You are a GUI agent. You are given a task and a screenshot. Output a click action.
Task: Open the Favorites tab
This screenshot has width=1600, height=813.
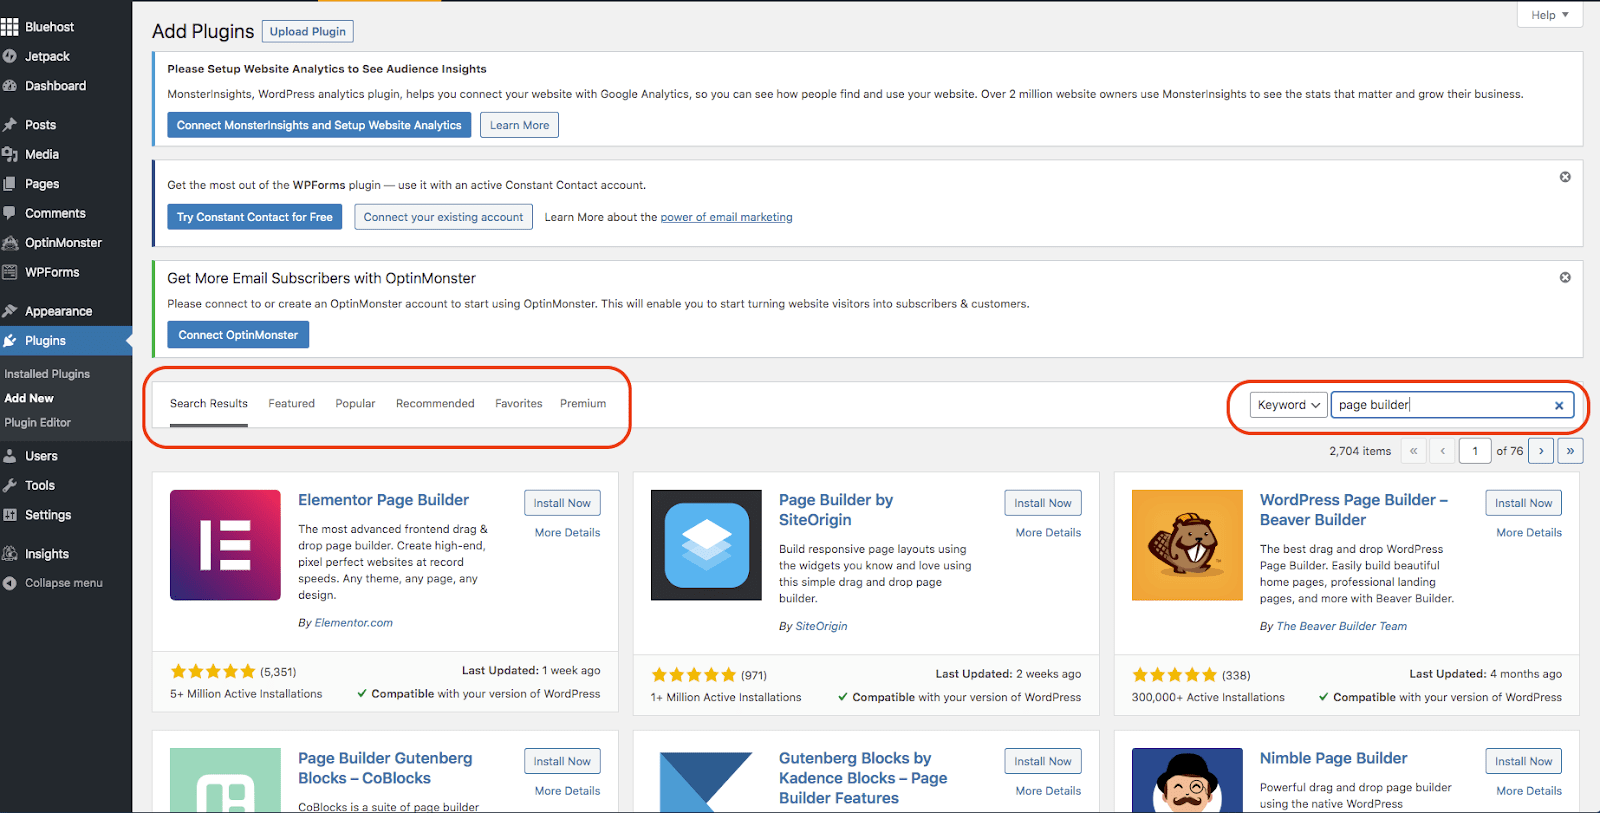(518, 404)
